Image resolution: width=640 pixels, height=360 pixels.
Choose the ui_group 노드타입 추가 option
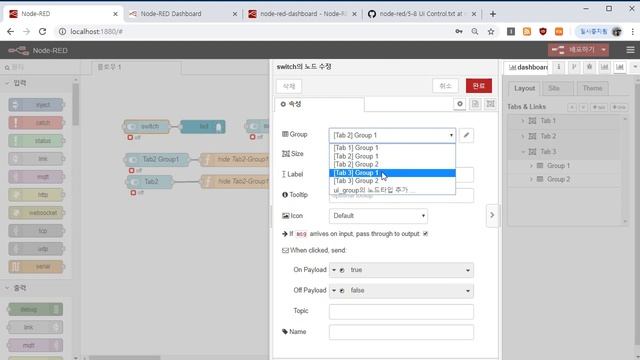pyautogui.click(x=392, y=190)
